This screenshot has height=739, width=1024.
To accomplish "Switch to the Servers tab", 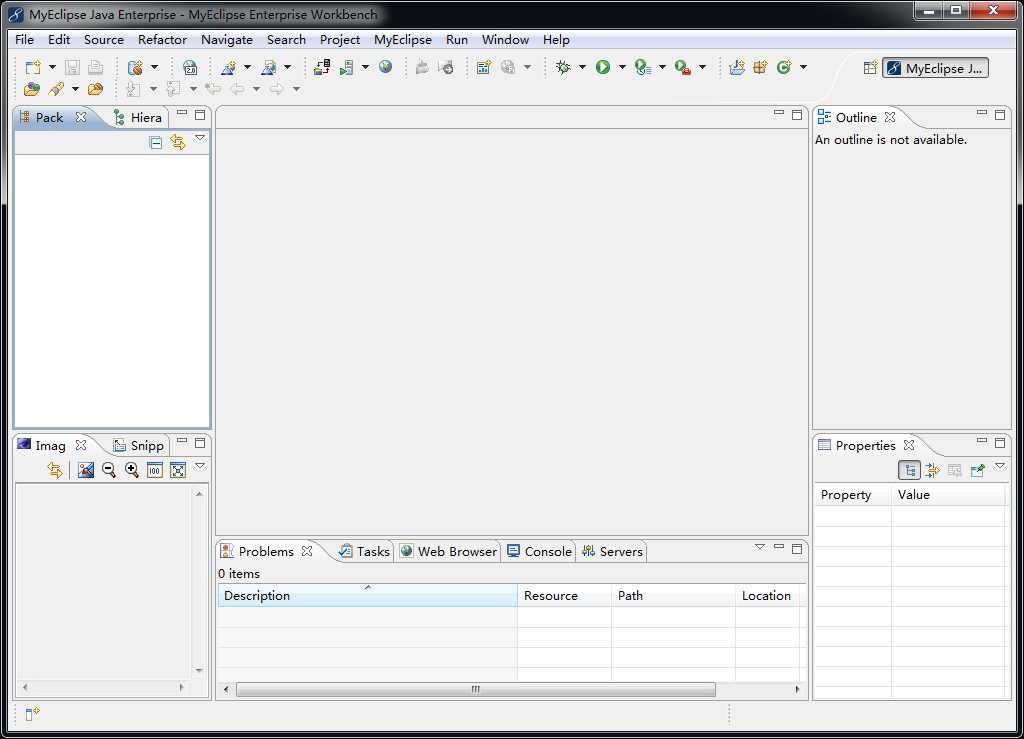I will point(613,552).
